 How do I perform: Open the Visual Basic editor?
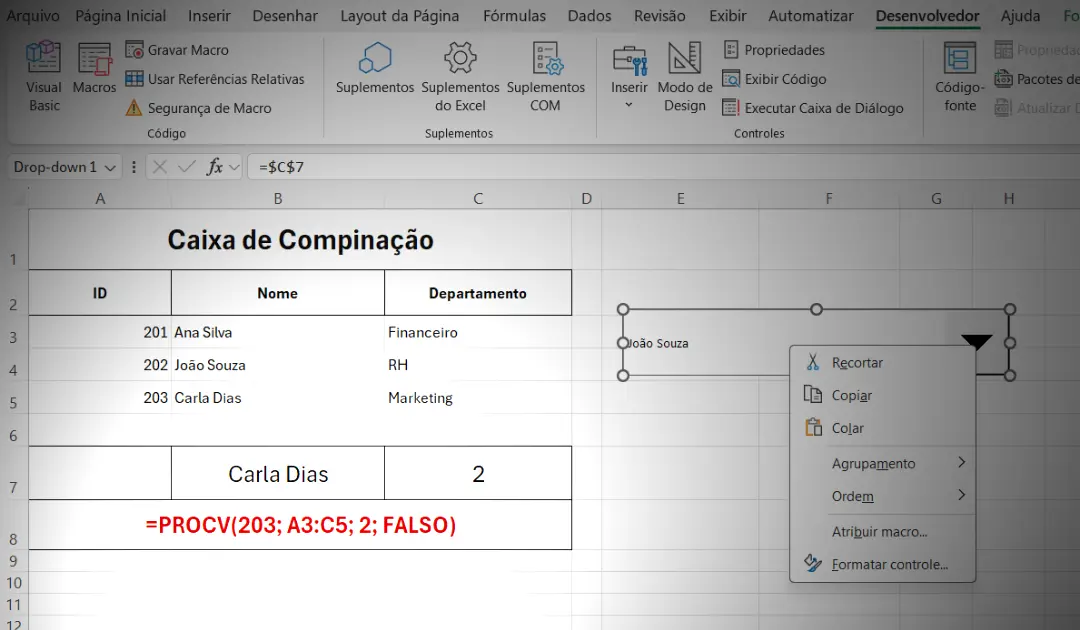pyautogui.click(x=42, y=80)
